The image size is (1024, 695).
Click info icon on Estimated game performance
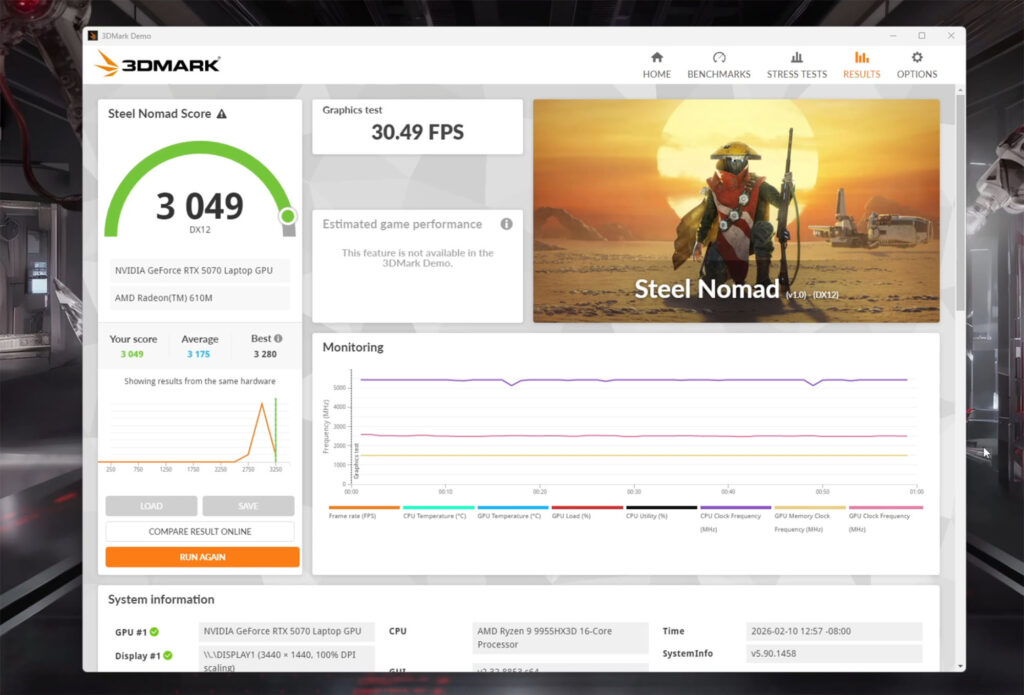click(506, 224)
